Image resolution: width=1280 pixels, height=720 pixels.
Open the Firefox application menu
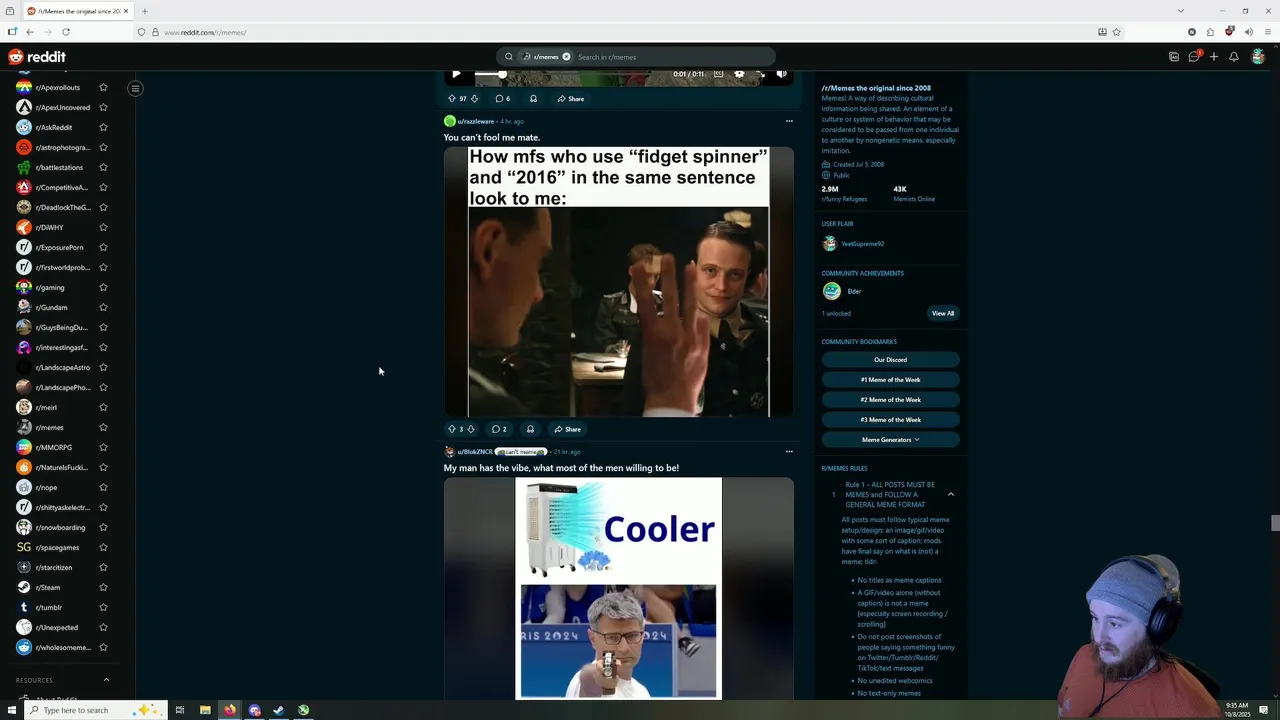[1268, 32]
